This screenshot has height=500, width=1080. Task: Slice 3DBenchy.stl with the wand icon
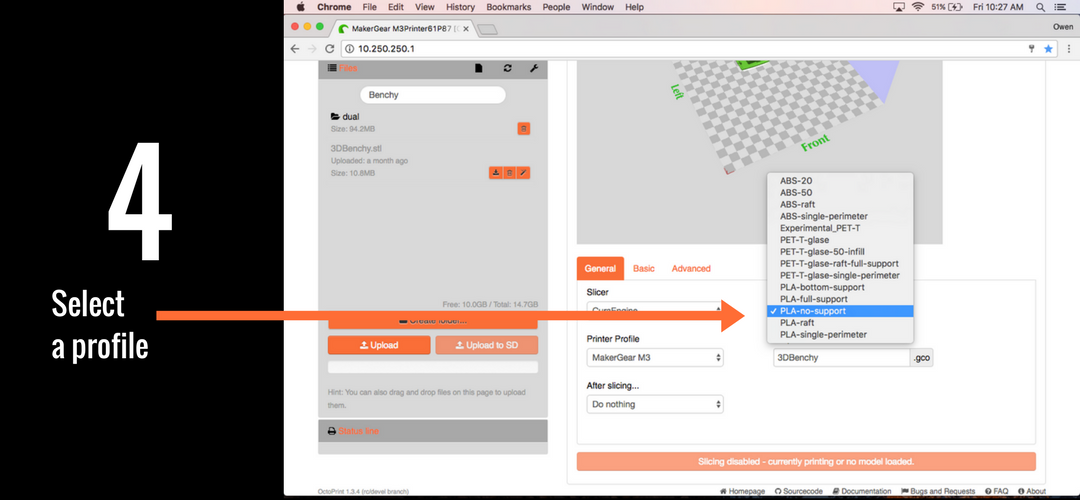pos(523,173)
